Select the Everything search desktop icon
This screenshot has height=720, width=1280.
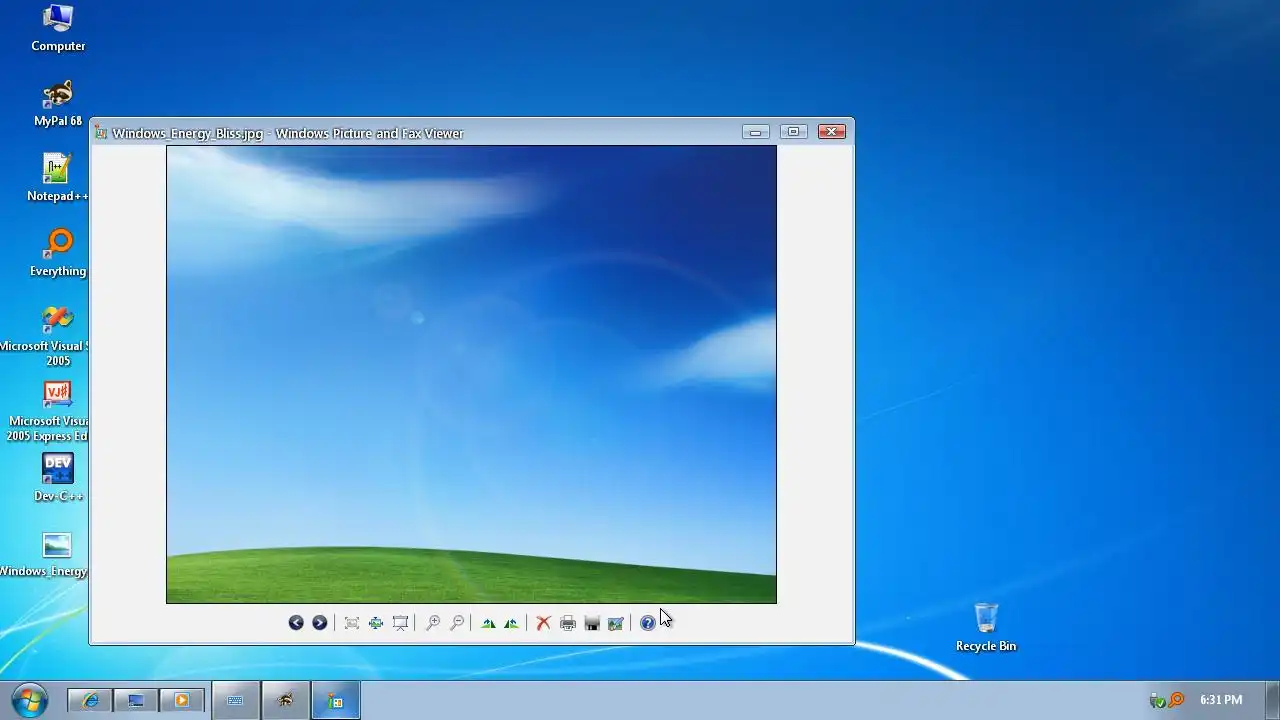[x=58, y=253]
